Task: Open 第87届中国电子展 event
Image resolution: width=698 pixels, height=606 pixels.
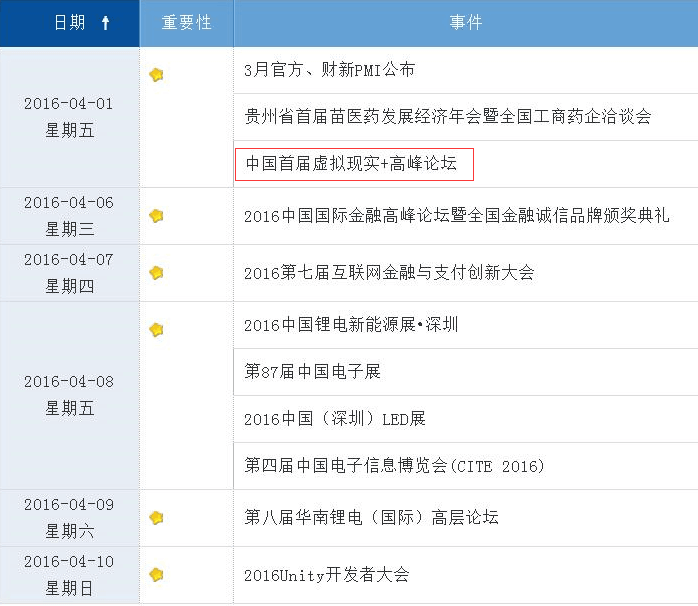Action: point(312,372)
